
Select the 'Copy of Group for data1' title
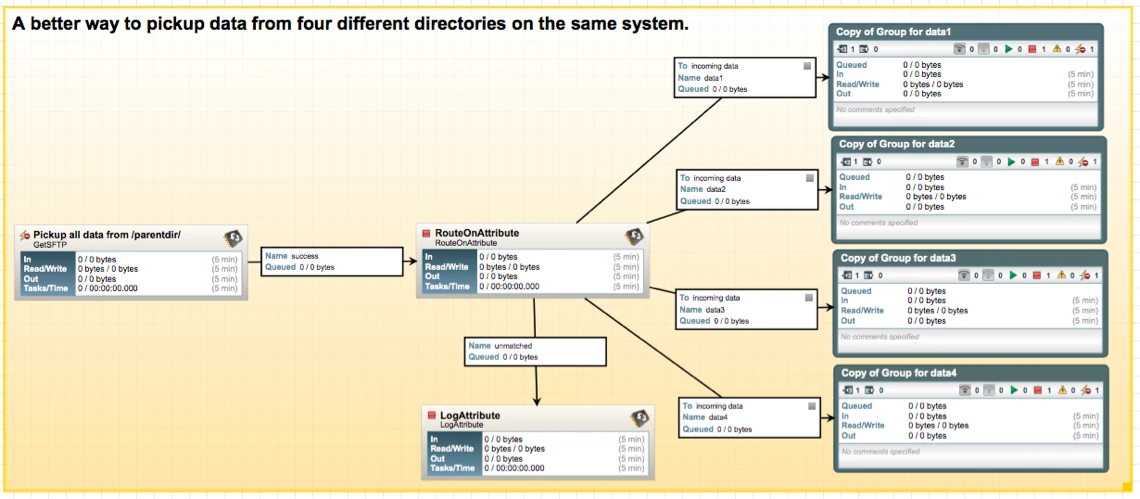(x=894, y=32)
